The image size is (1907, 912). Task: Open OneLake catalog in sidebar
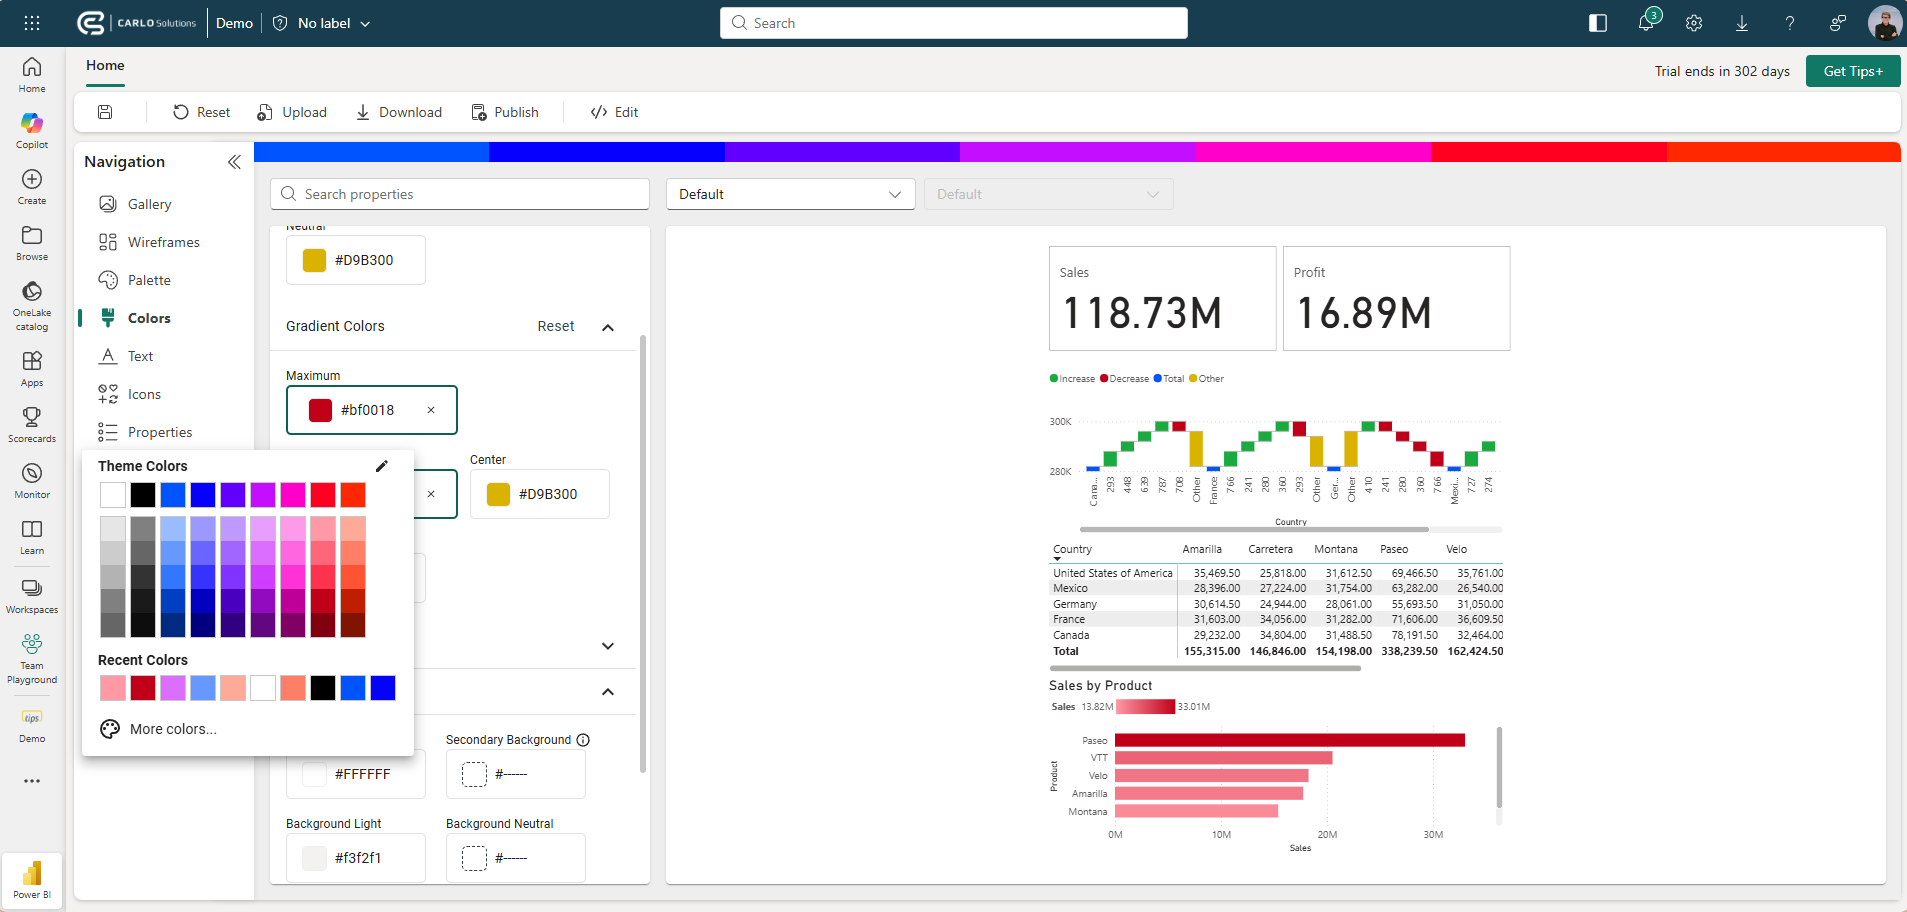32,304
